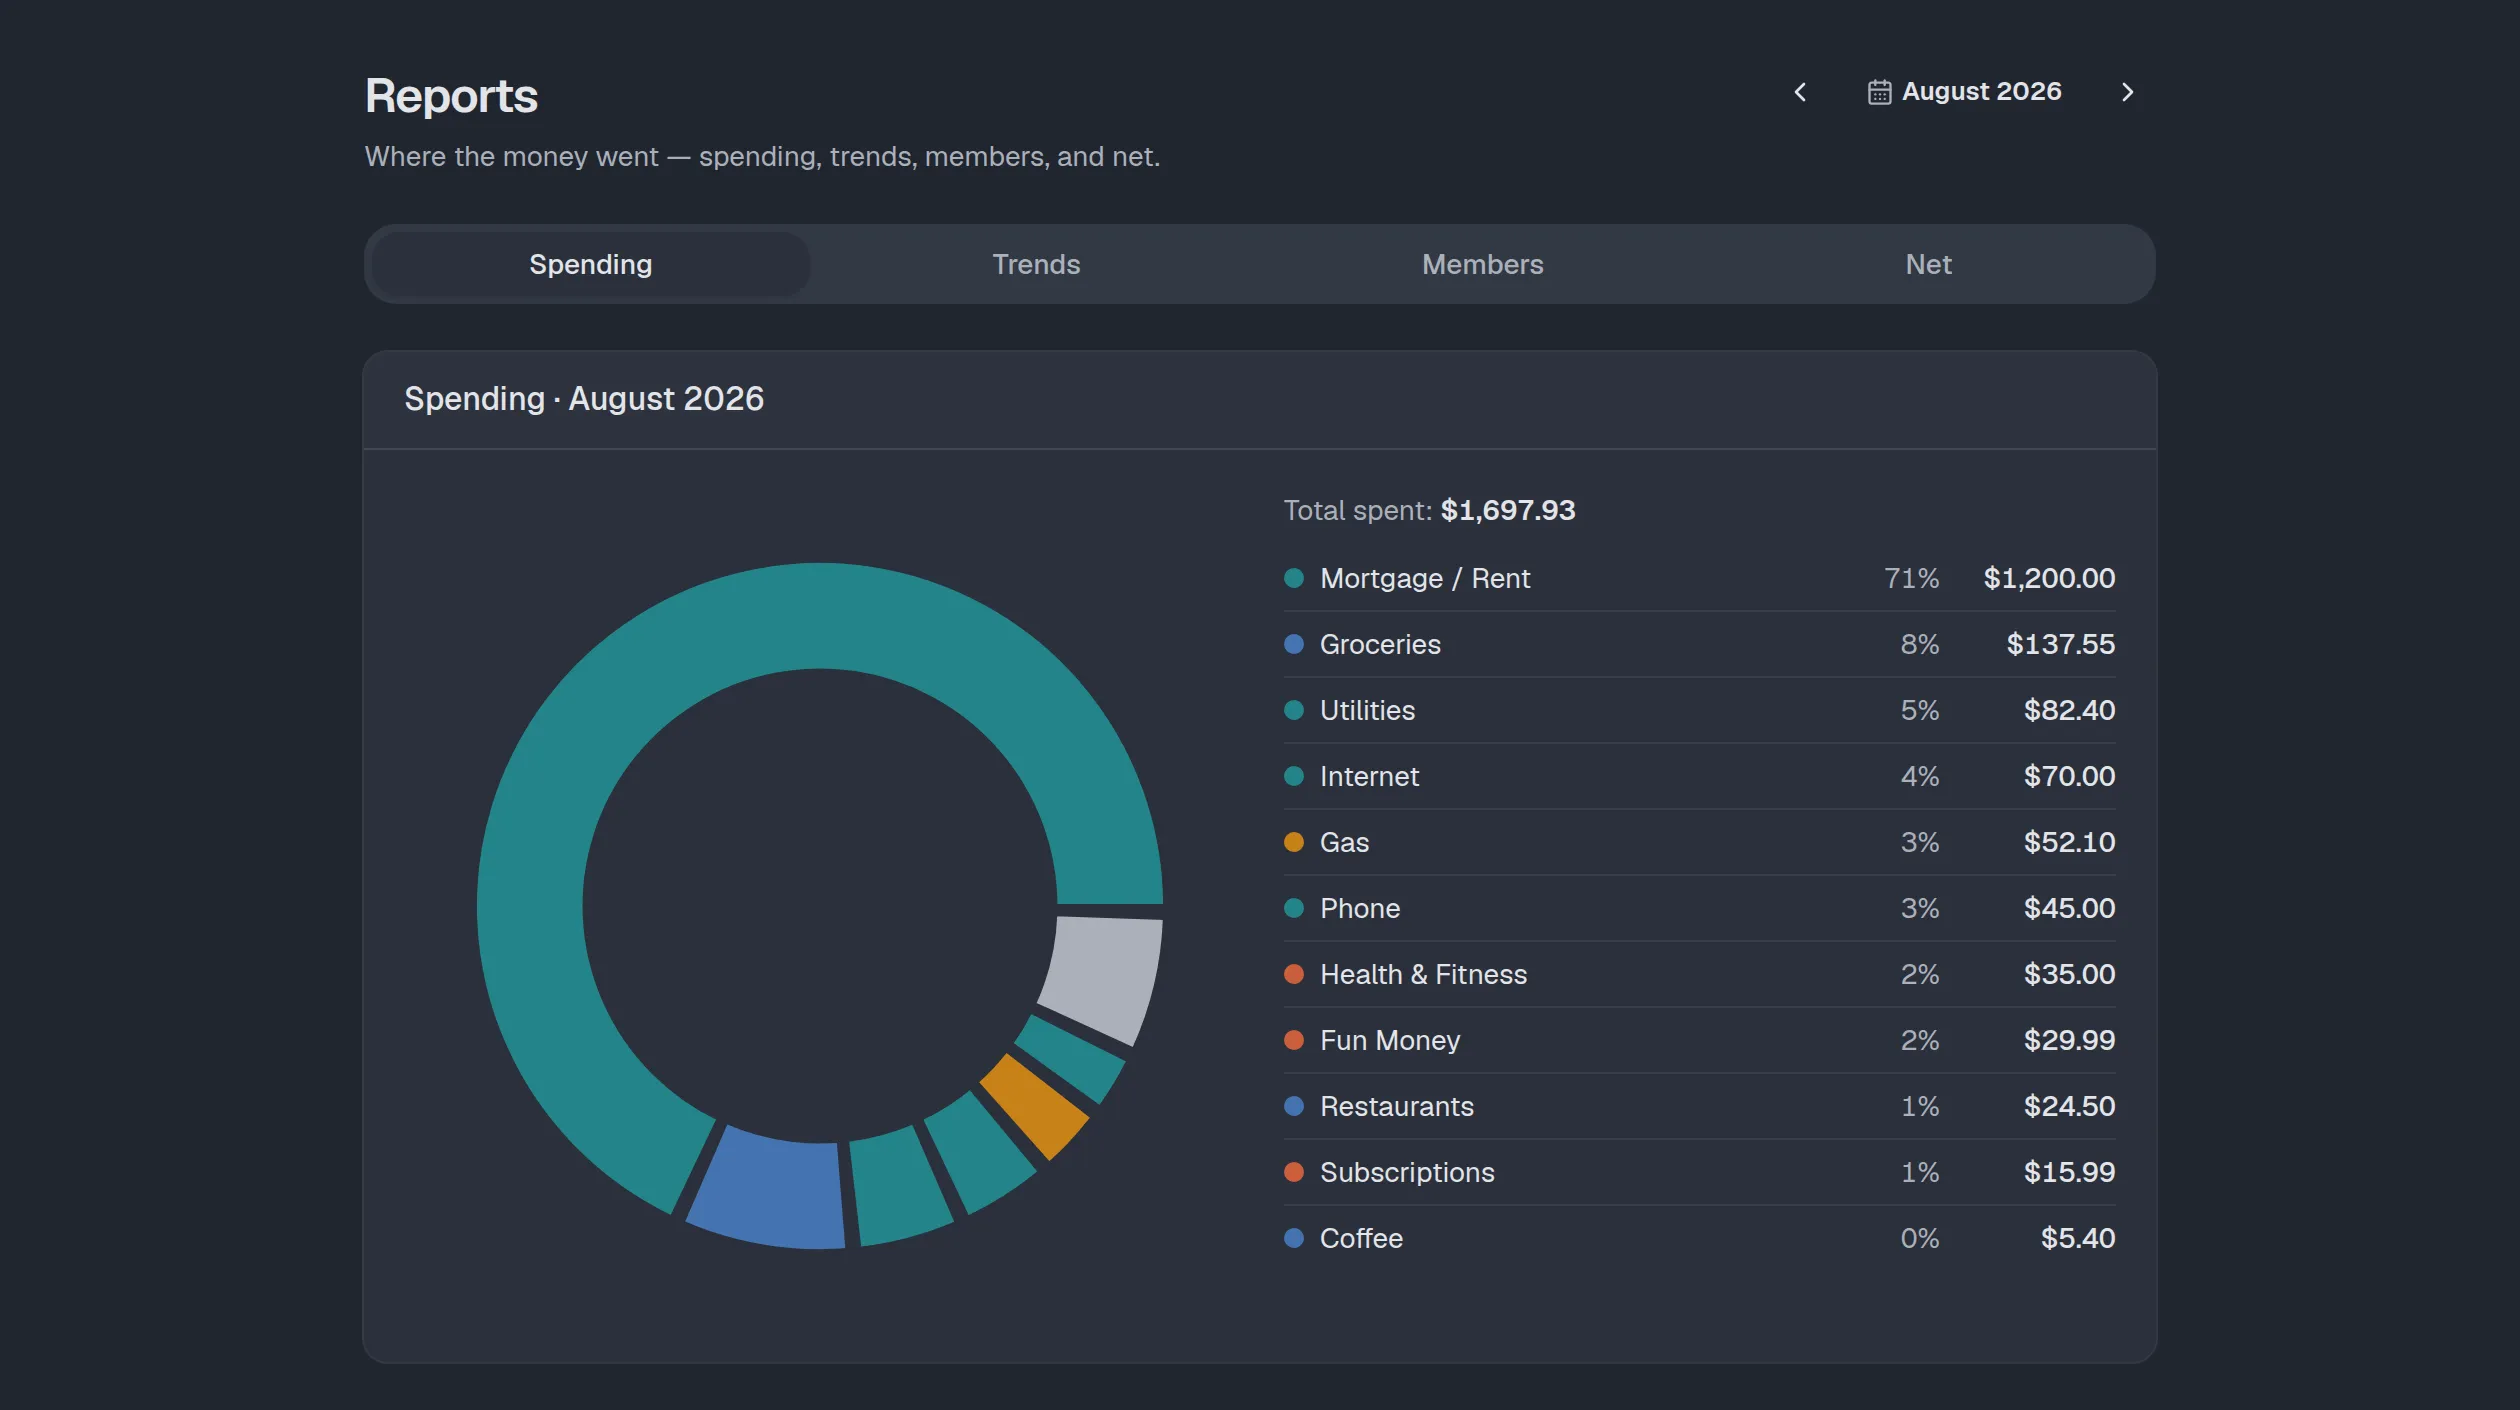Click the $5.40 Coffee amount

pos(2078,1238)
